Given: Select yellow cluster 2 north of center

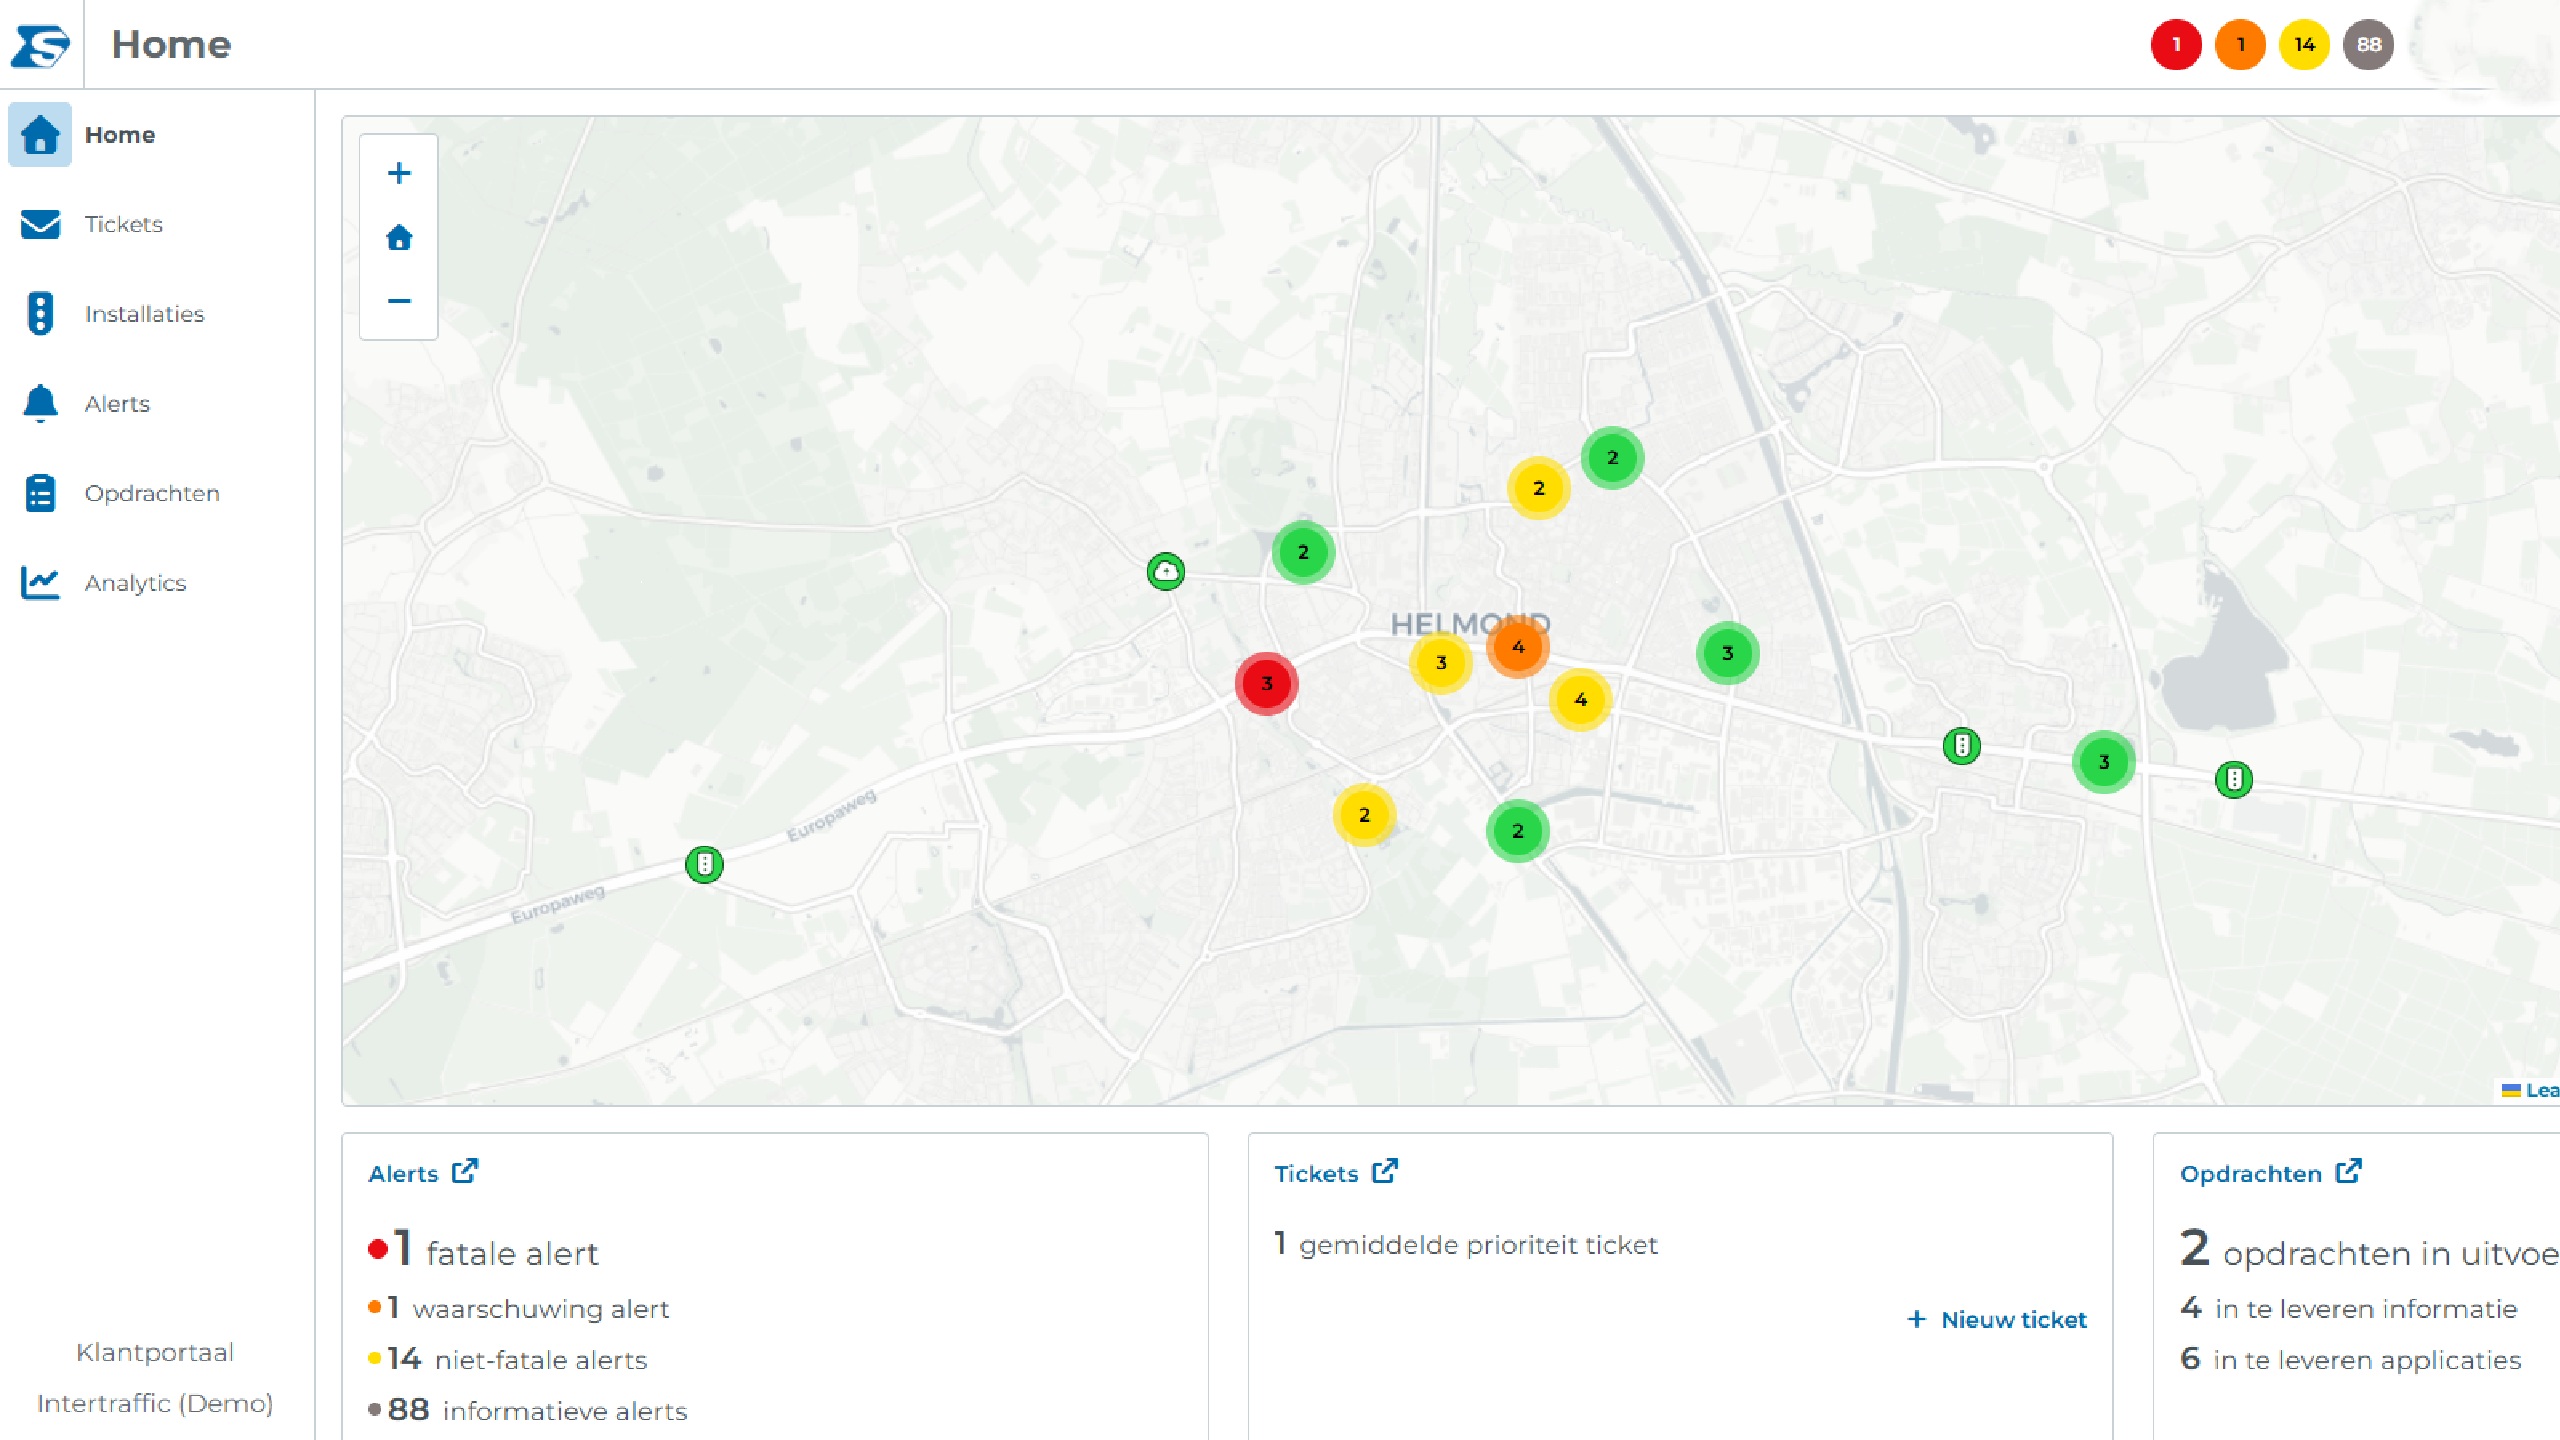Looking at the screenshot, I should click(1538, 488).
